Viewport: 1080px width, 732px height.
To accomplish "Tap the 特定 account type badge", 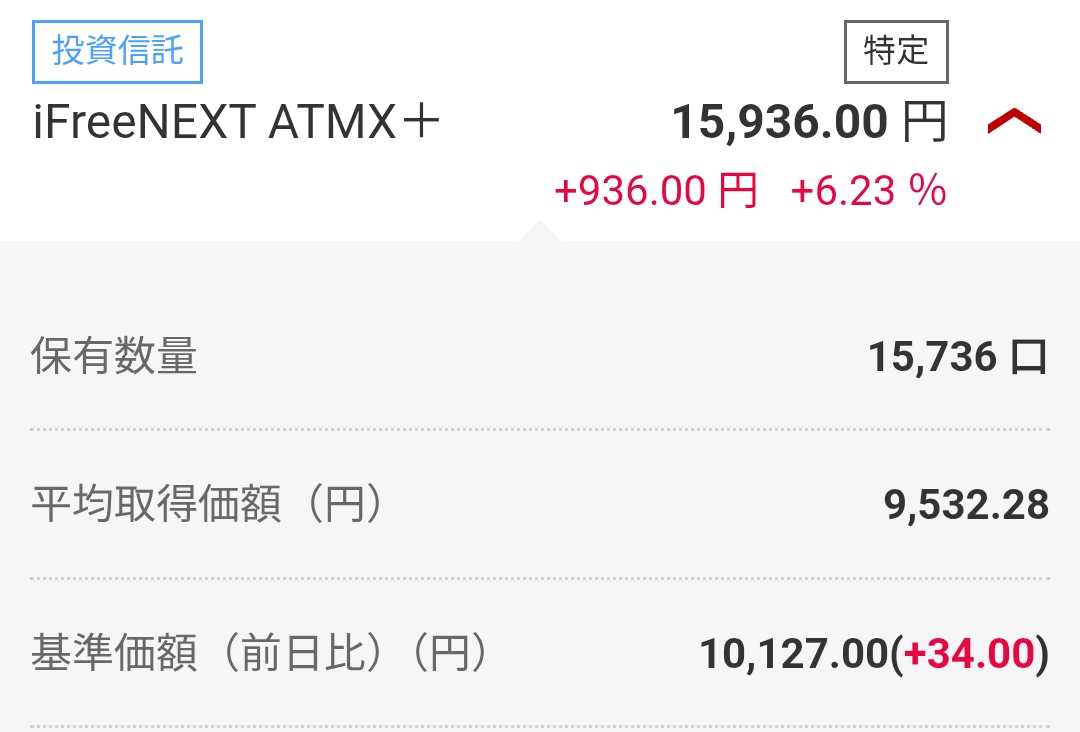I will (896, 51).
